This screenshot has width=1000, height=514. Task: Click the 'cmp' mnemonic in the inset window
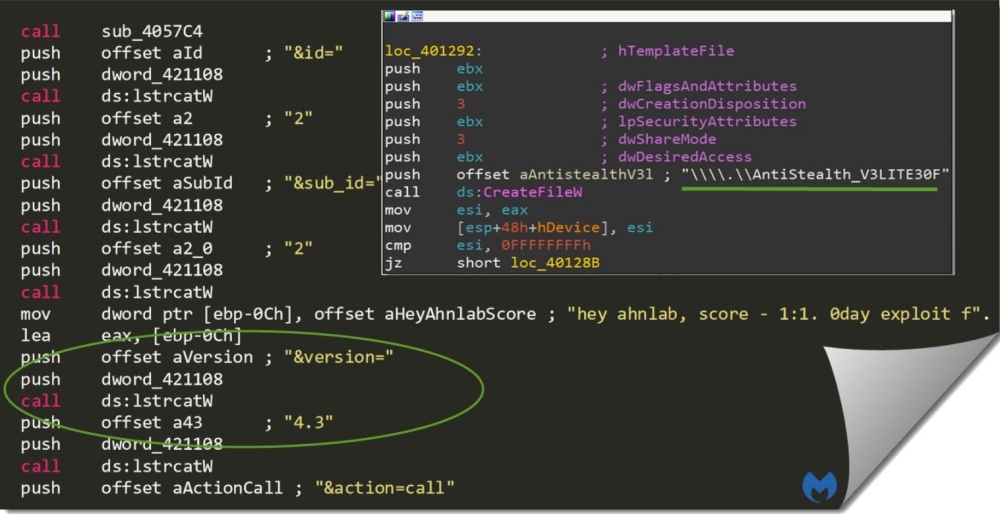coord(398,246)
